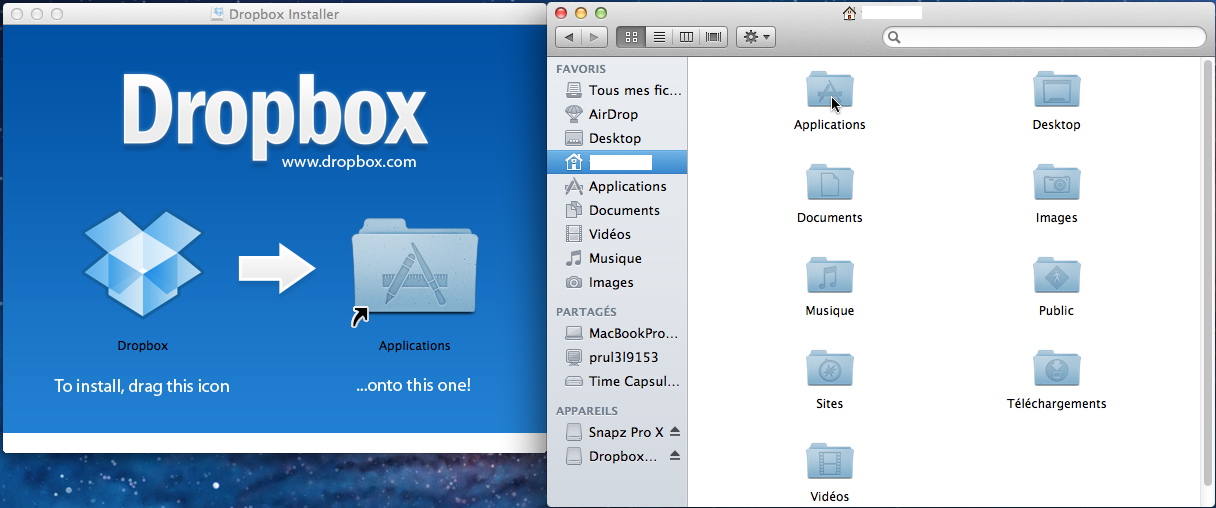Select Vidéos in Finder sidebar
Image resolution: width=1216 pixels, height=508 pixels.
pyautogui.click(x=617, y=234)
